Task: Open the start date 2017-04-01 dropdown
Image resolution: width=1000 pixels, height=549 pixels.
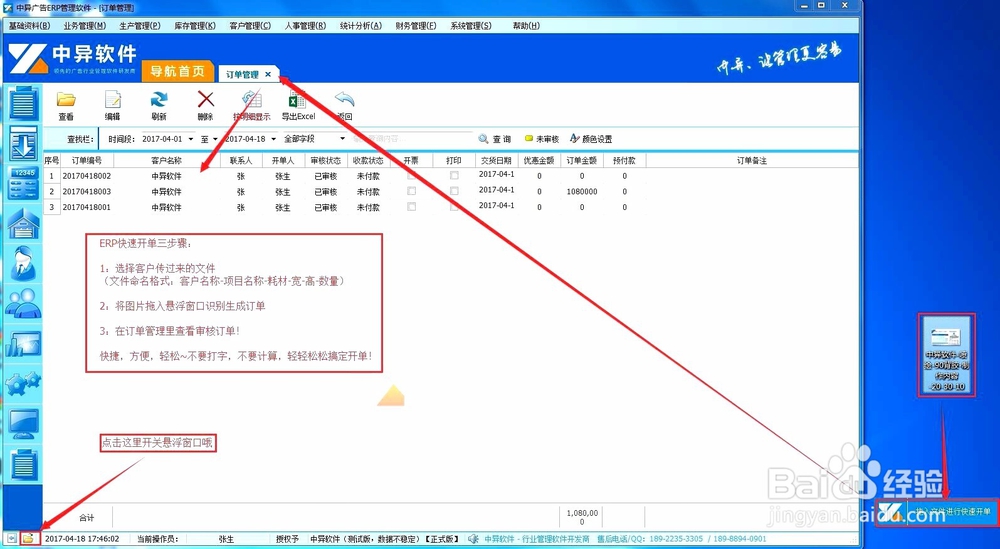Action: tap(191, 138)
